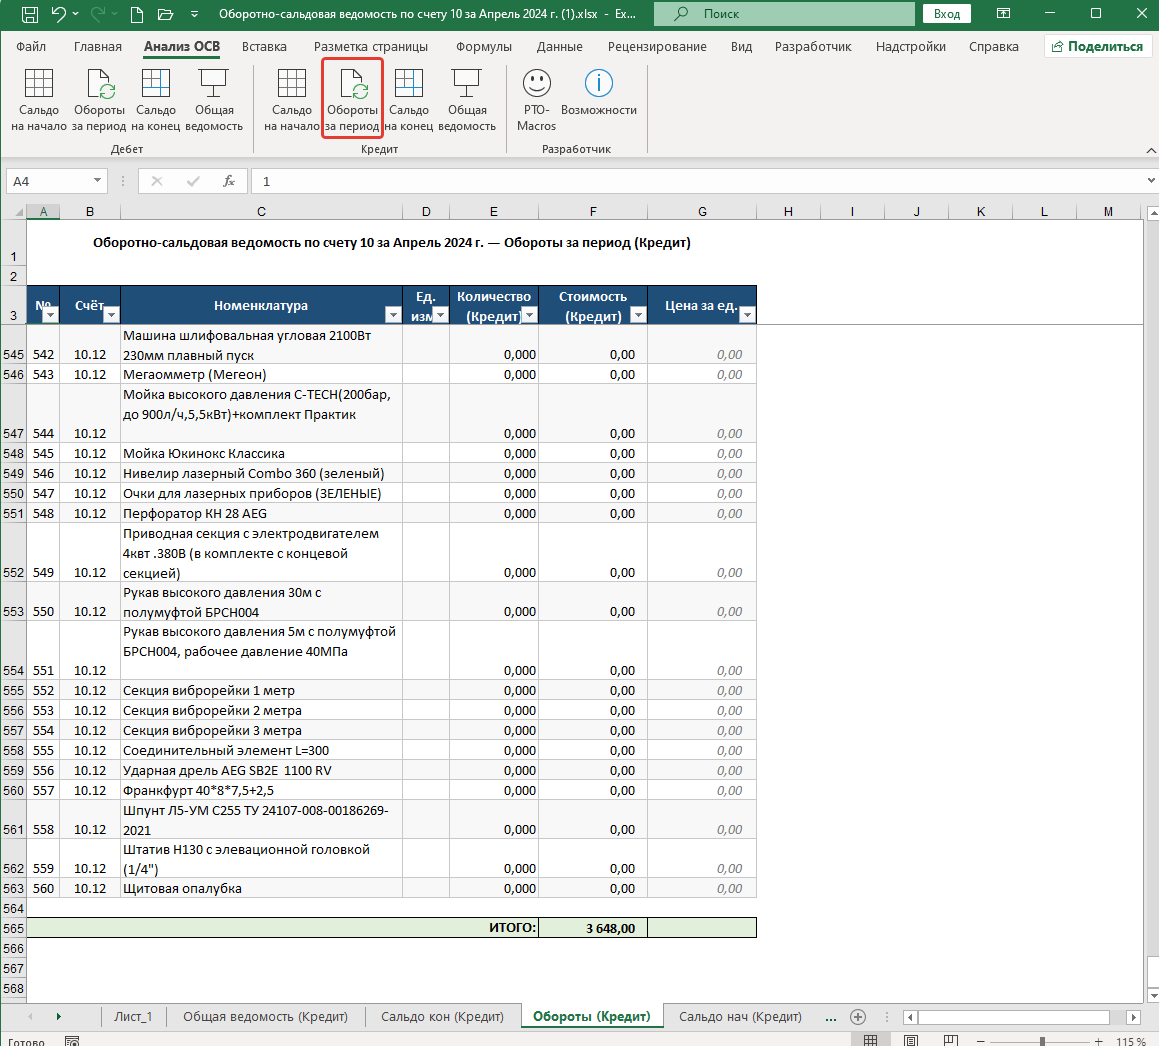Open Customize Quick Access Toolbar arrow
This screenshot has width=1159, height=1046.
pyautogui.click(x=194, y=14)
